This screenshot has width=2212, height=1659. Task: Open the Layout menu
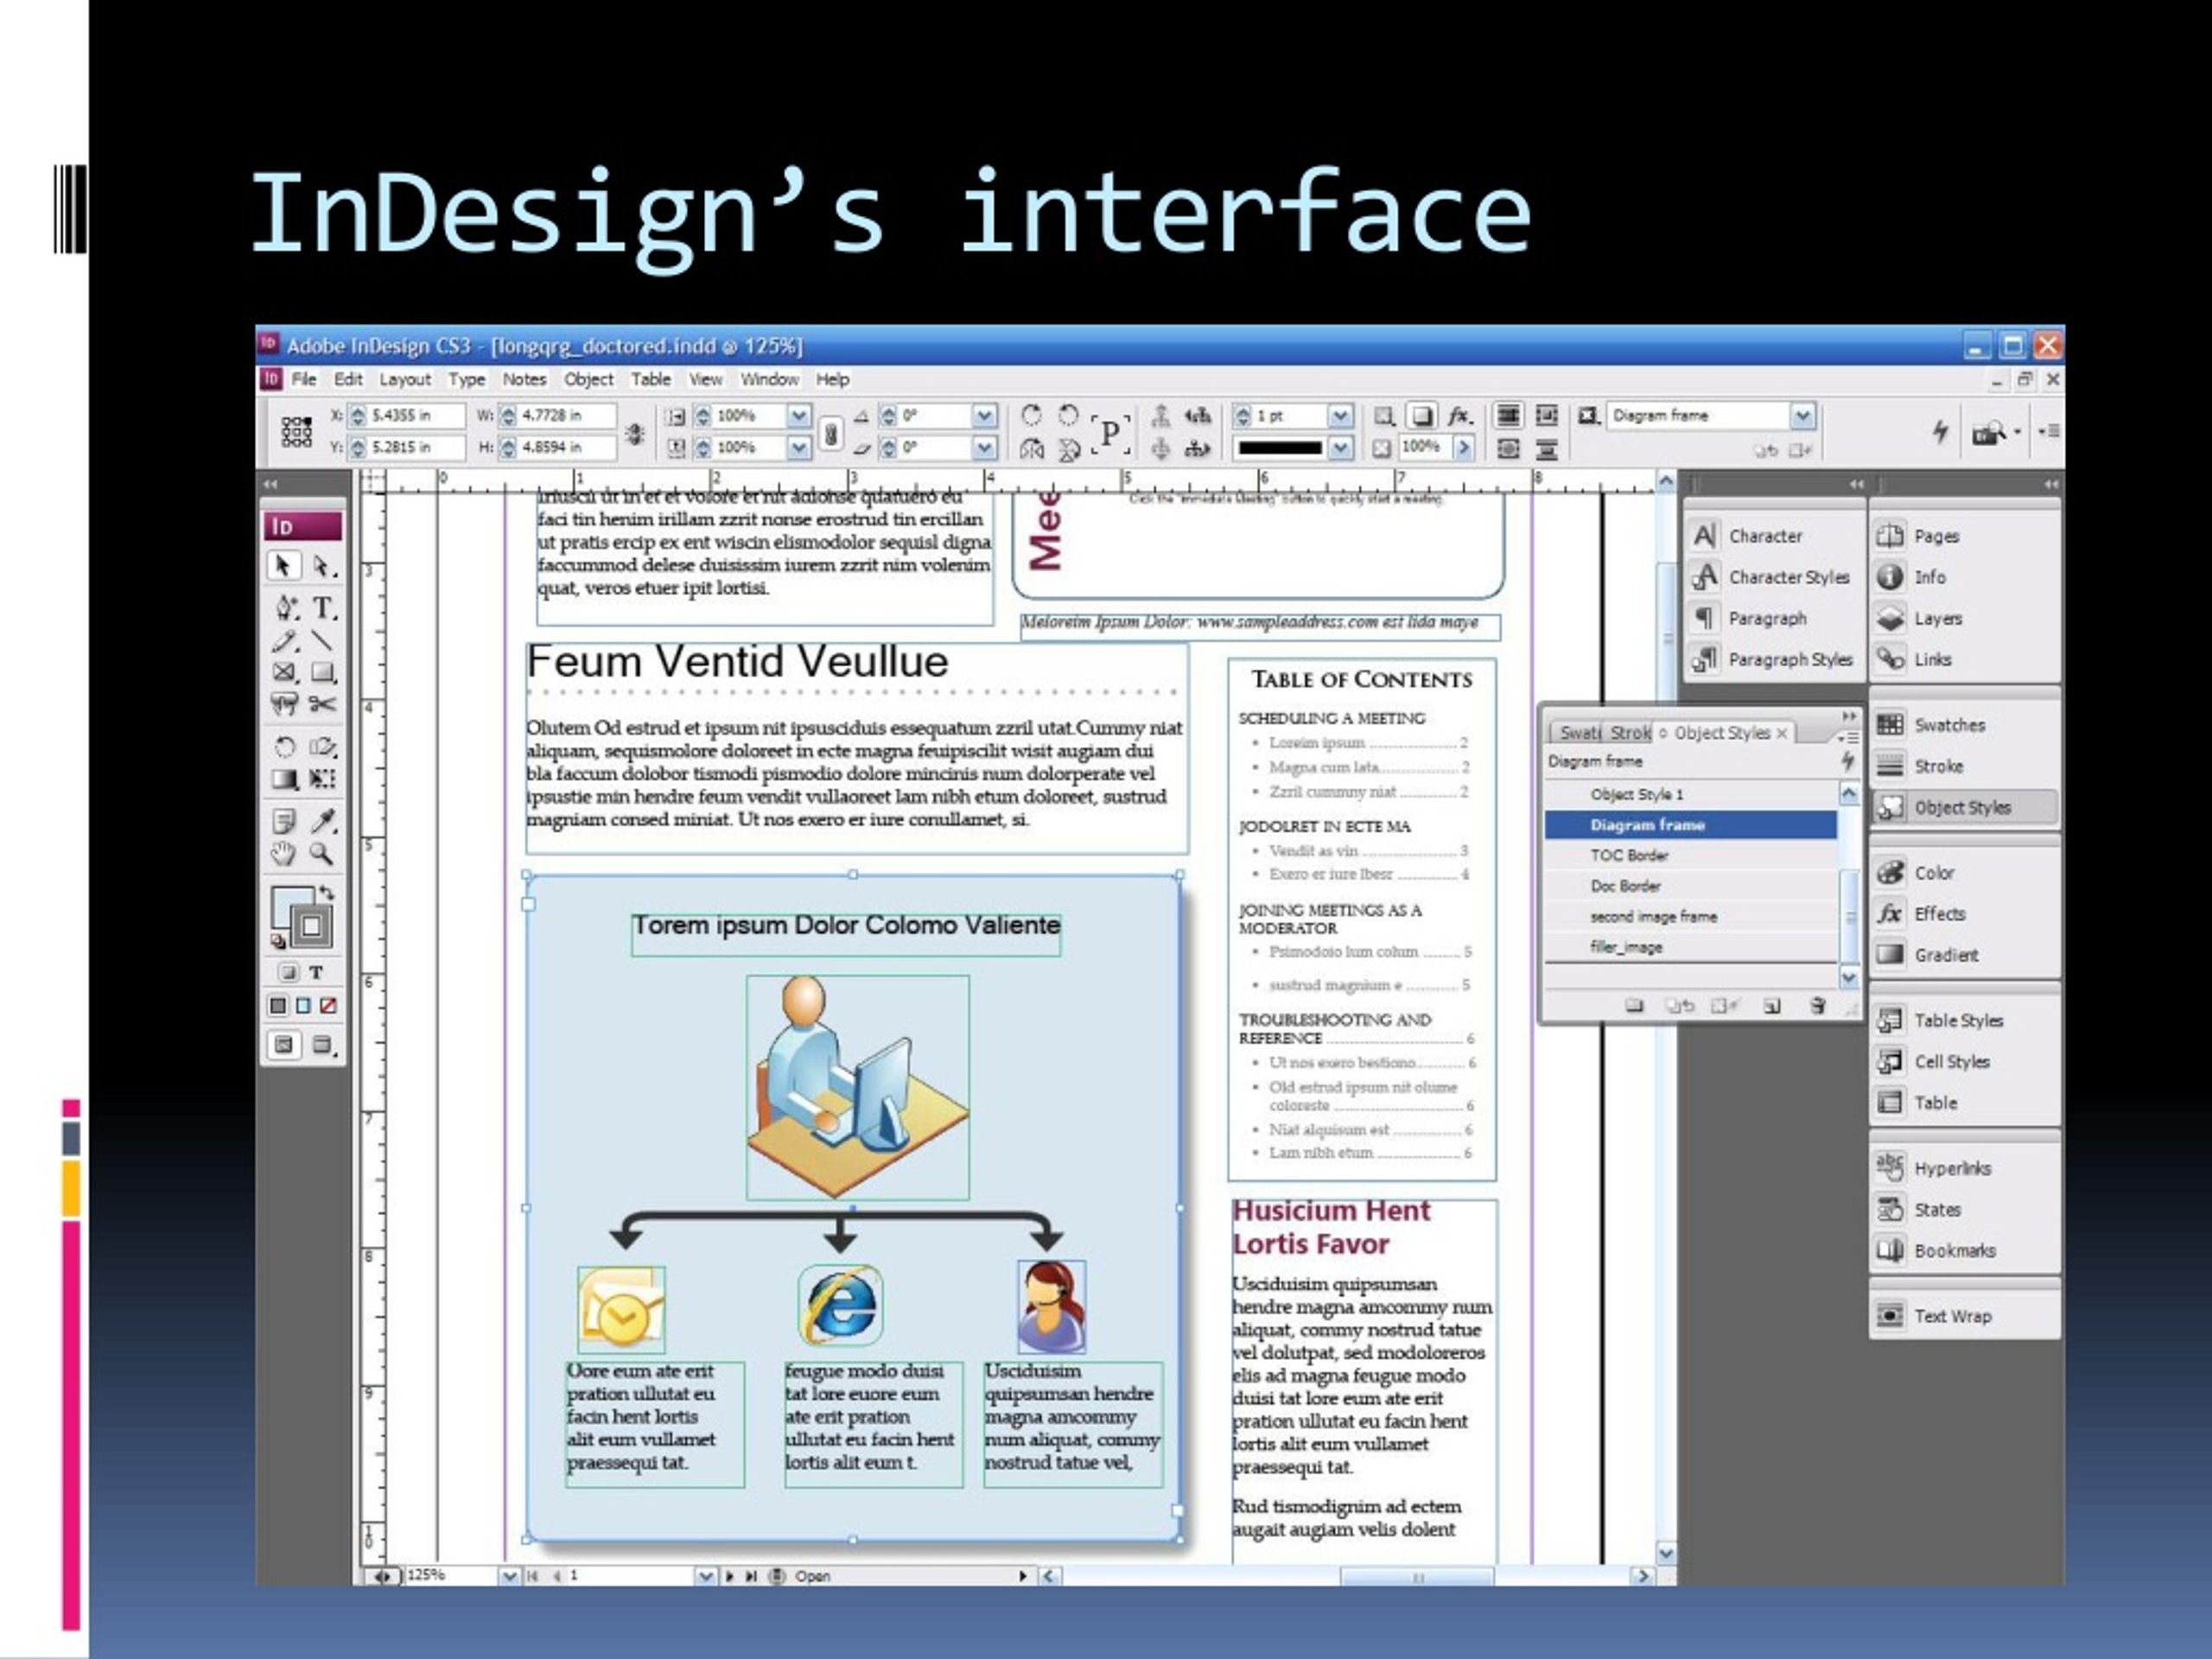(x=404, y=379)
